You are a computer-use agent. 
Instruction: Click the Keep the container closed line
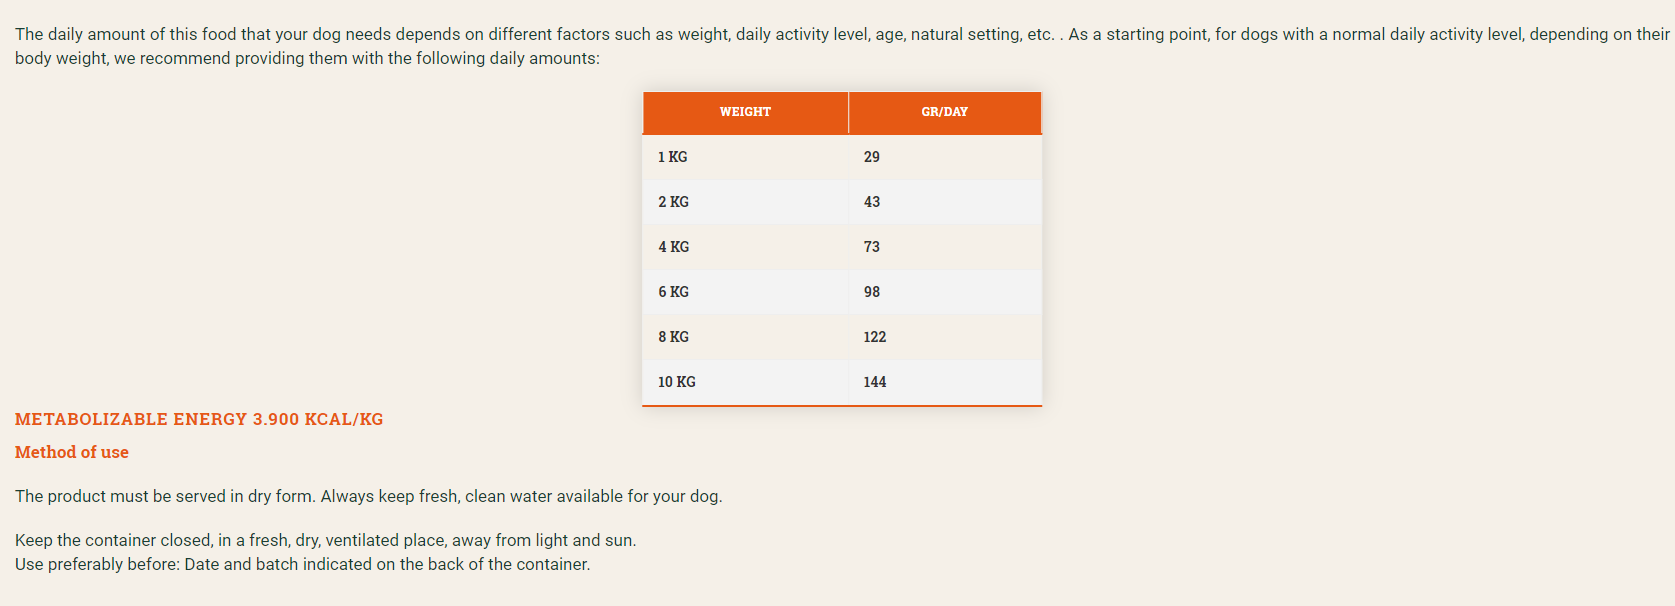pyautogui.click(x=325, y=540)
